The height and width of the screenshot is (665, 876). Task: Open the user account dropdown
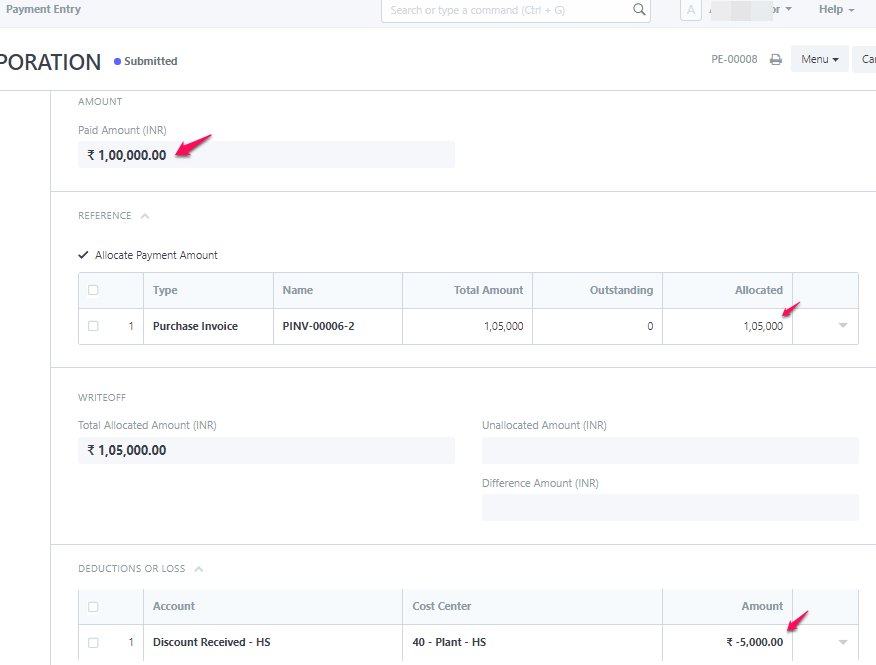pos(751,10)
